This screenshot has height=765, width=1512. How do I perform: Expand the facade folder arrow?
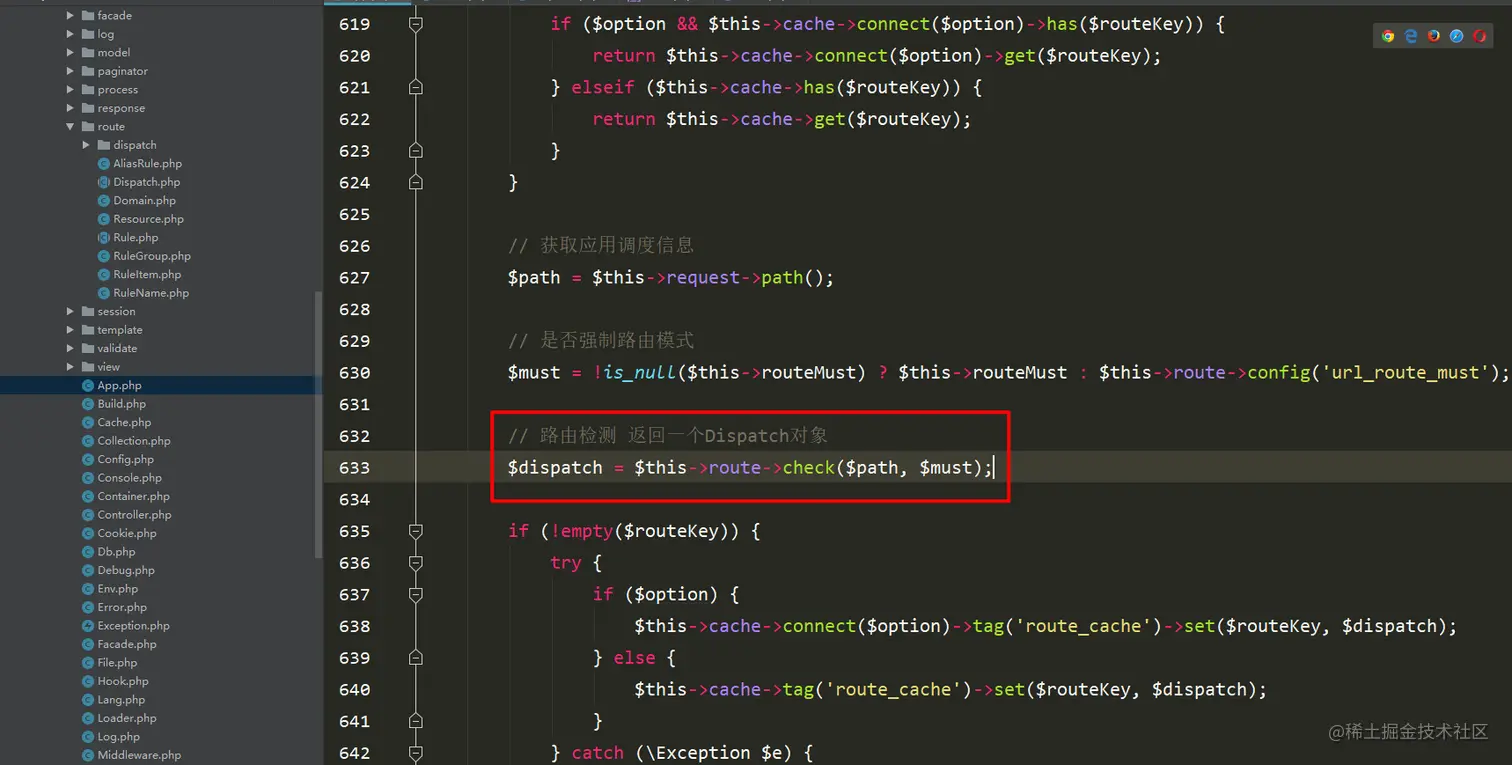pyautogui.click(x=71, y=16)
